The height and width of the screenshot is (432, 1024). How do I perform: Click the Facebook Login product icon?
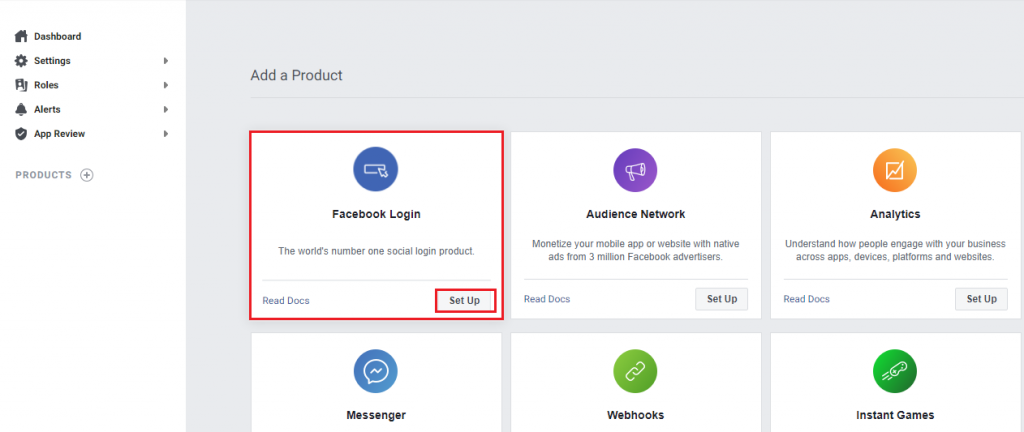pyautogui.click(x=376, y=170)
